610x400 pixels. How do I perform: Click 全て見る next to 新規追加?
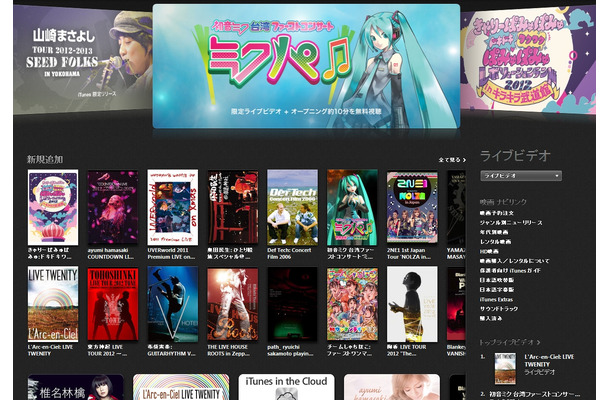[452, 160]
